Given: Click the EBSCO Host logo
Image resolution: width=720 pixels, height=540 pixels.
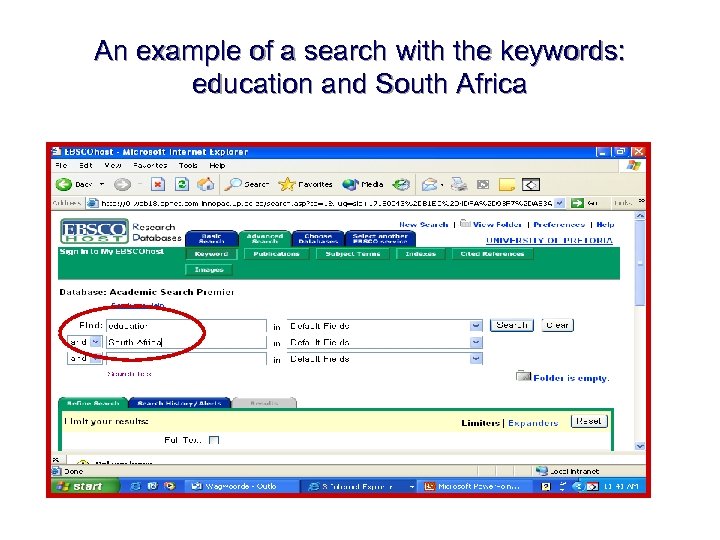Looking at the screenshot, I should [94, 231].
